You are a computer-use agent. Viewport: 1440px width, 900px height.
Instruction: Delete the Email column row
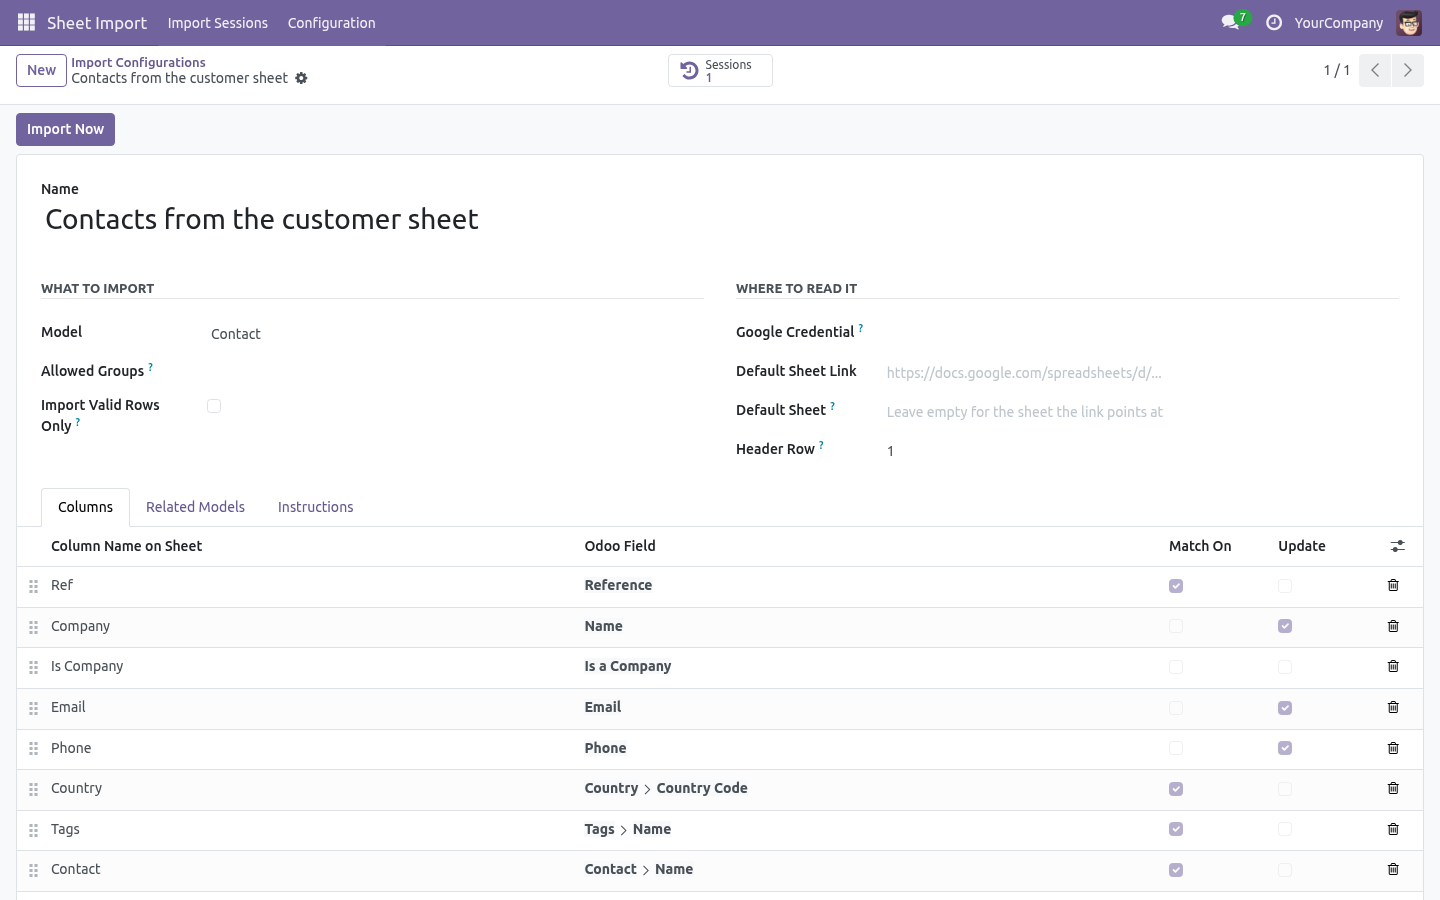click(x=1393, y=707)
